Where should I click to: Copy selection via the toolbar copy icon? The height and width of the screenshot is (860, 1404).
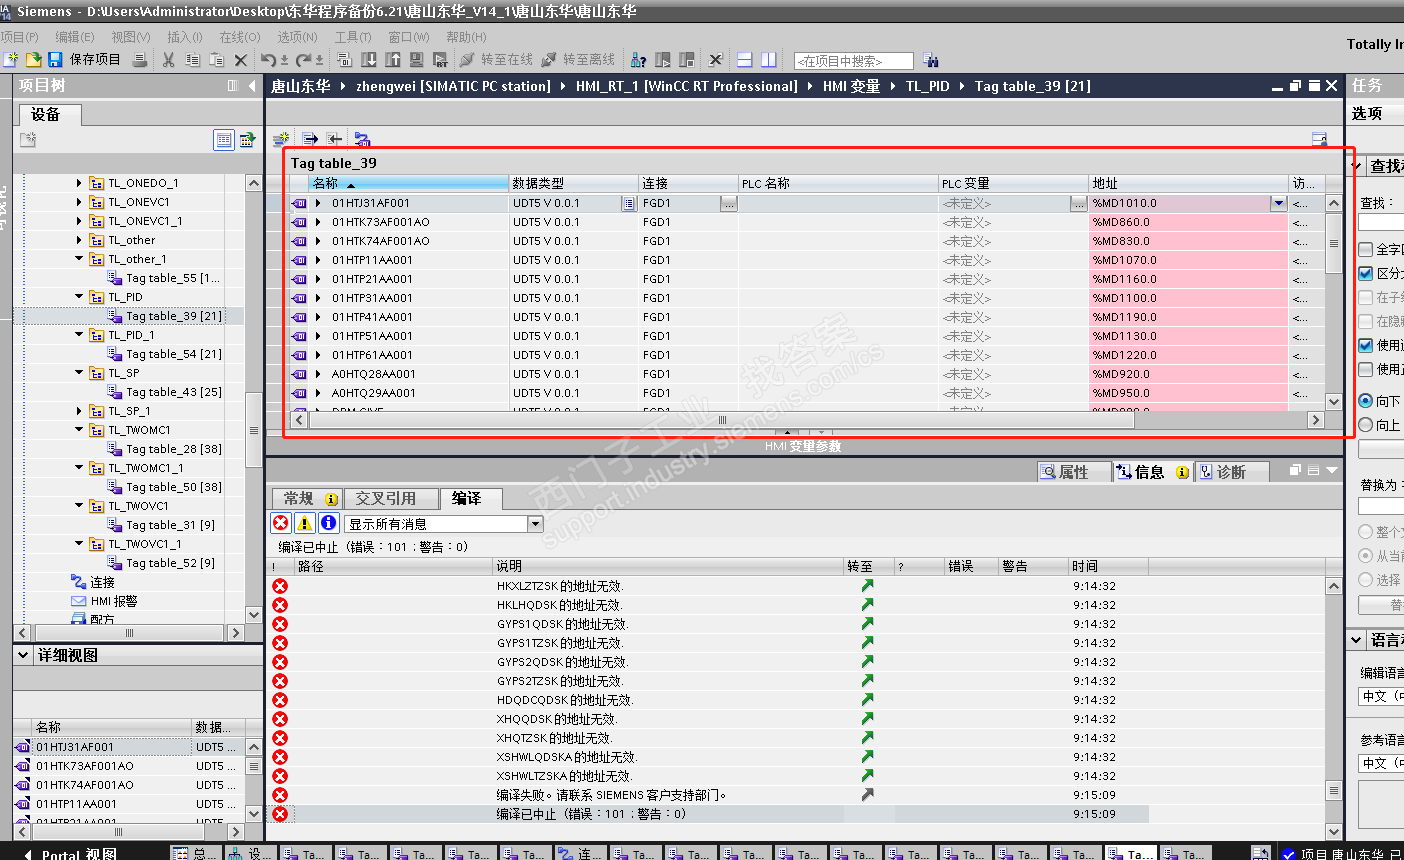(193, 60)
